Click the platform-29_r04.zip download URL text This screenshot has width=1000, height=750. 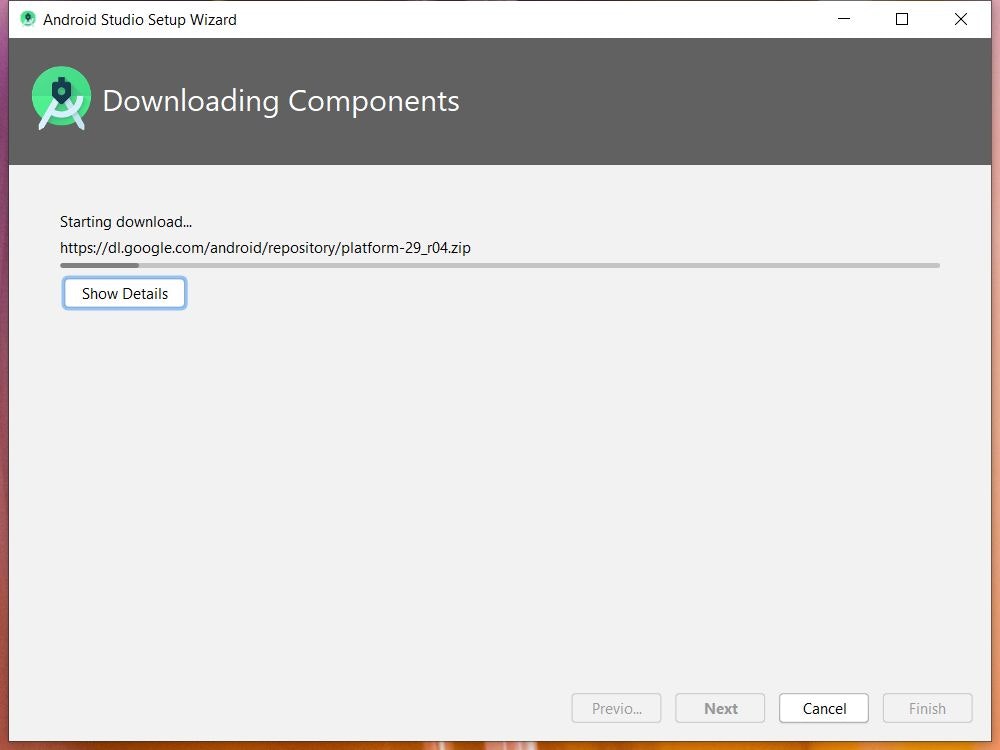265,247
